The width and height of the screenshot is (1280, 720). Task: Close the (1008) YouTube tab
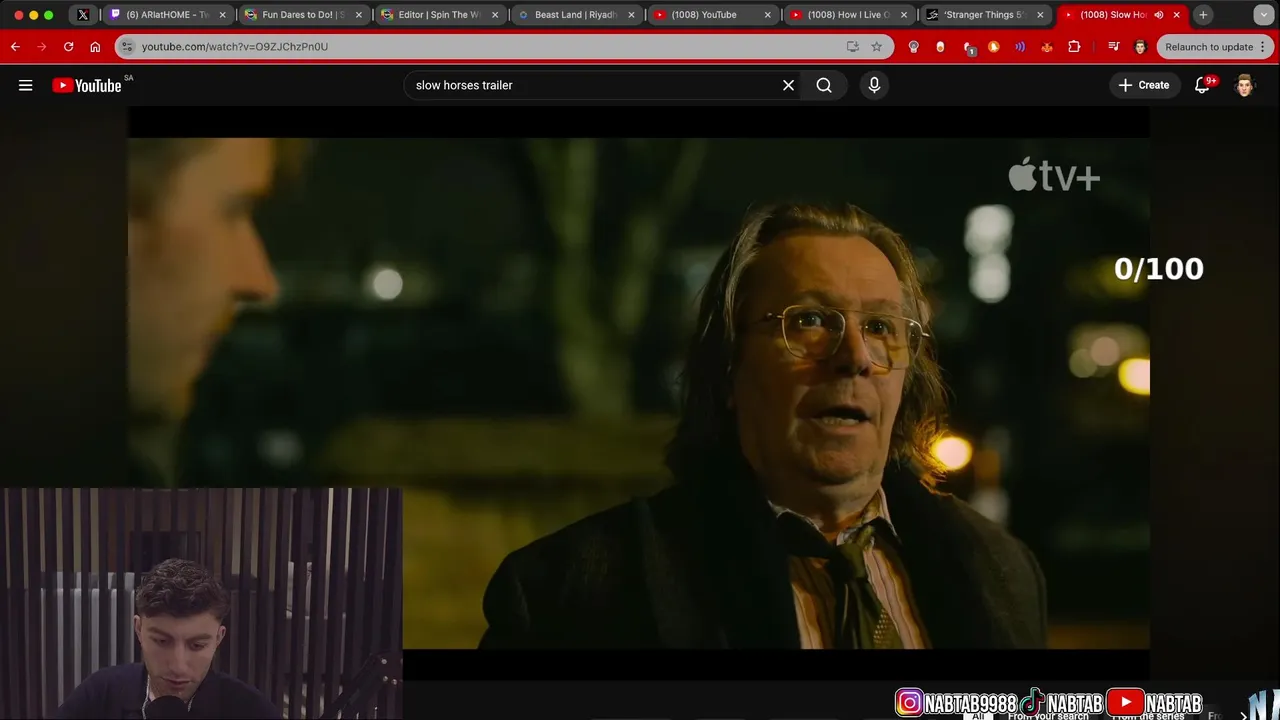tap(767, 15)
